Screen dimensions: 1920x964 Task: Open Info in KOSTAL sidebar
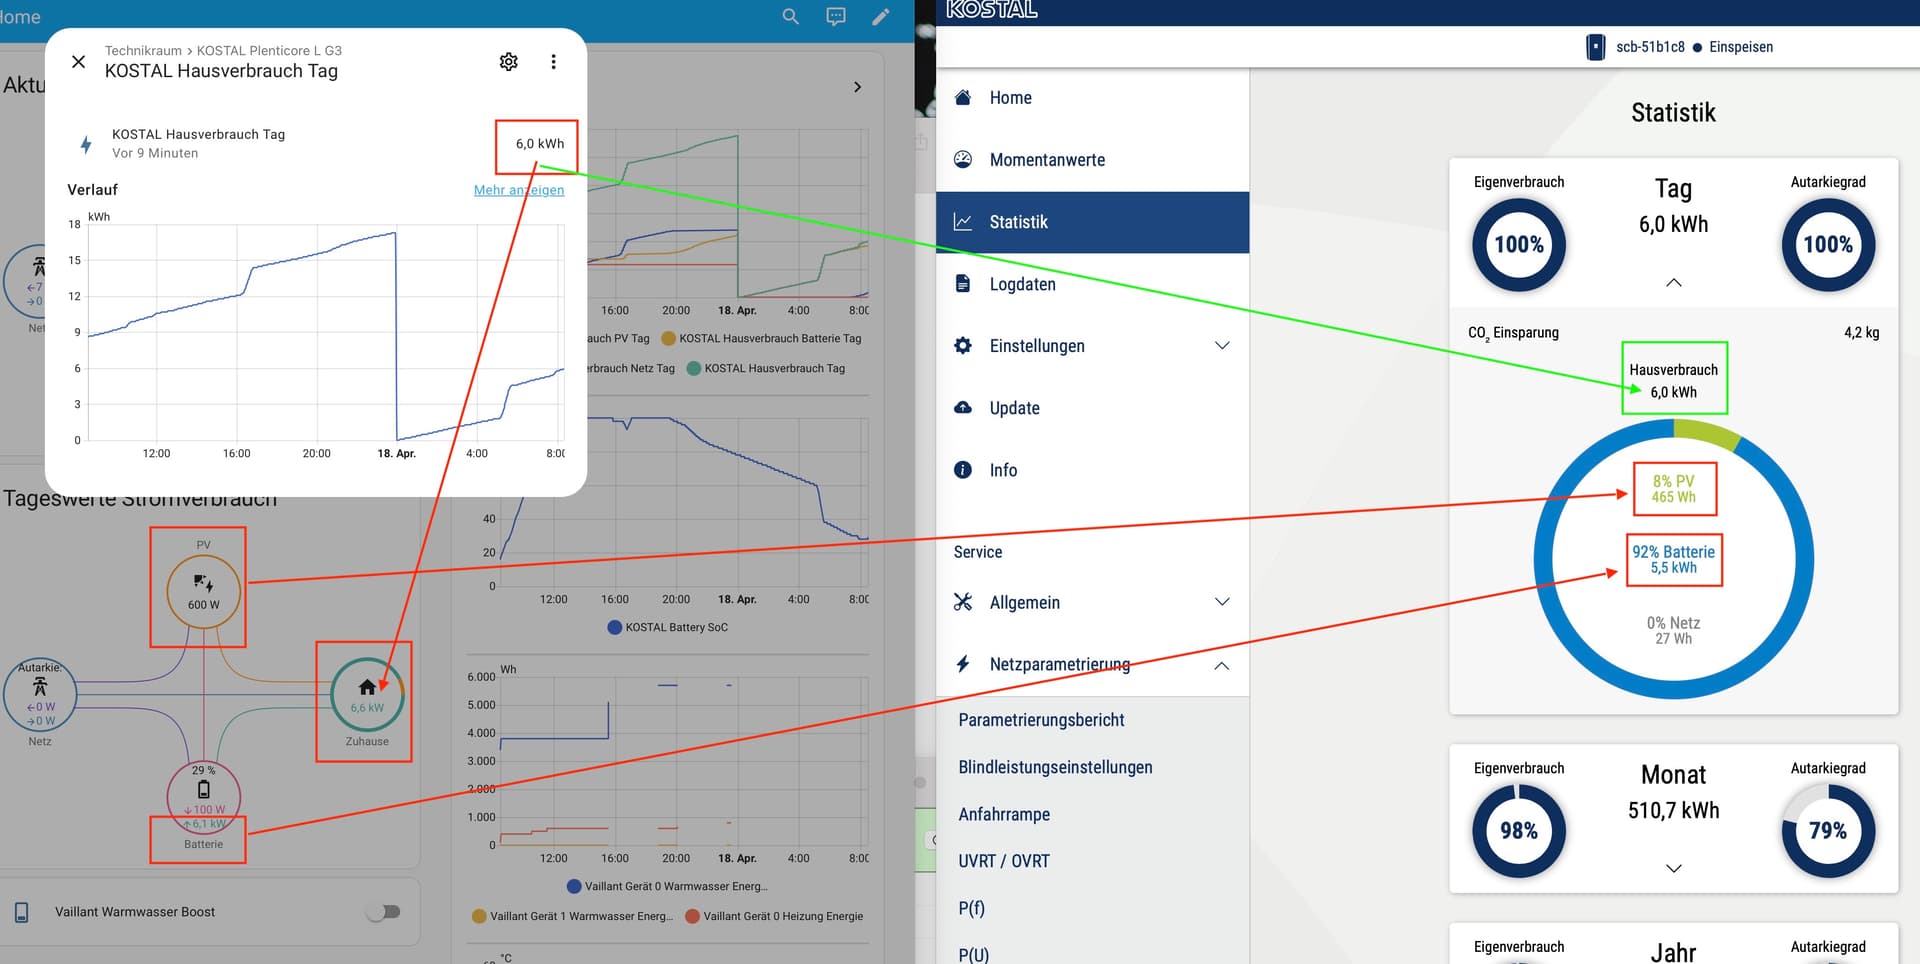tap(1092, 470)
